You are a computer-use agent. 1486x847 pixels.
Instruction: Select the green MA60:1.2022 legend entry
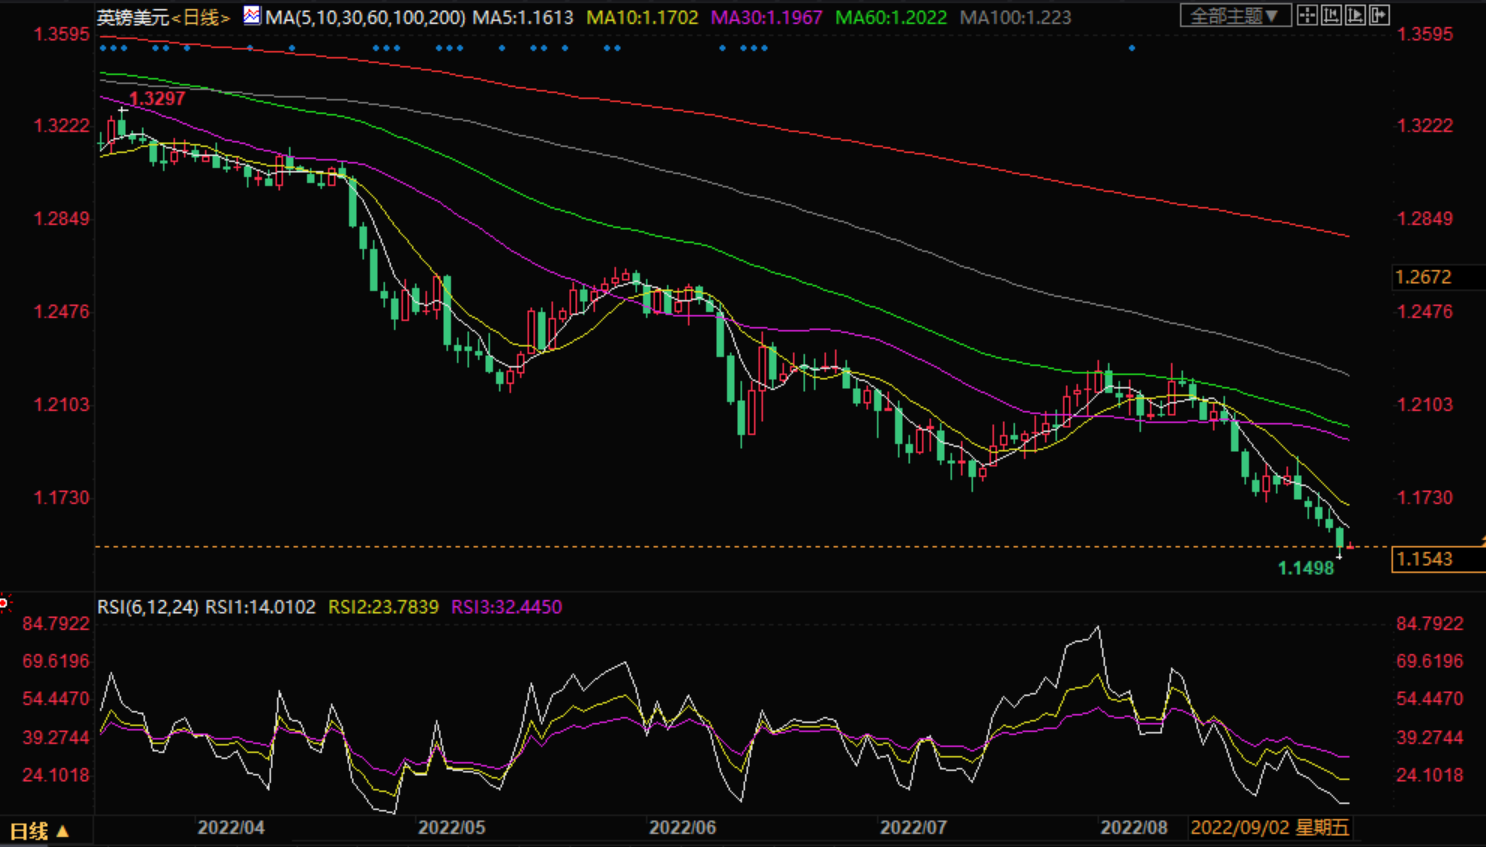pyautogui.click(x=891, y=17)
